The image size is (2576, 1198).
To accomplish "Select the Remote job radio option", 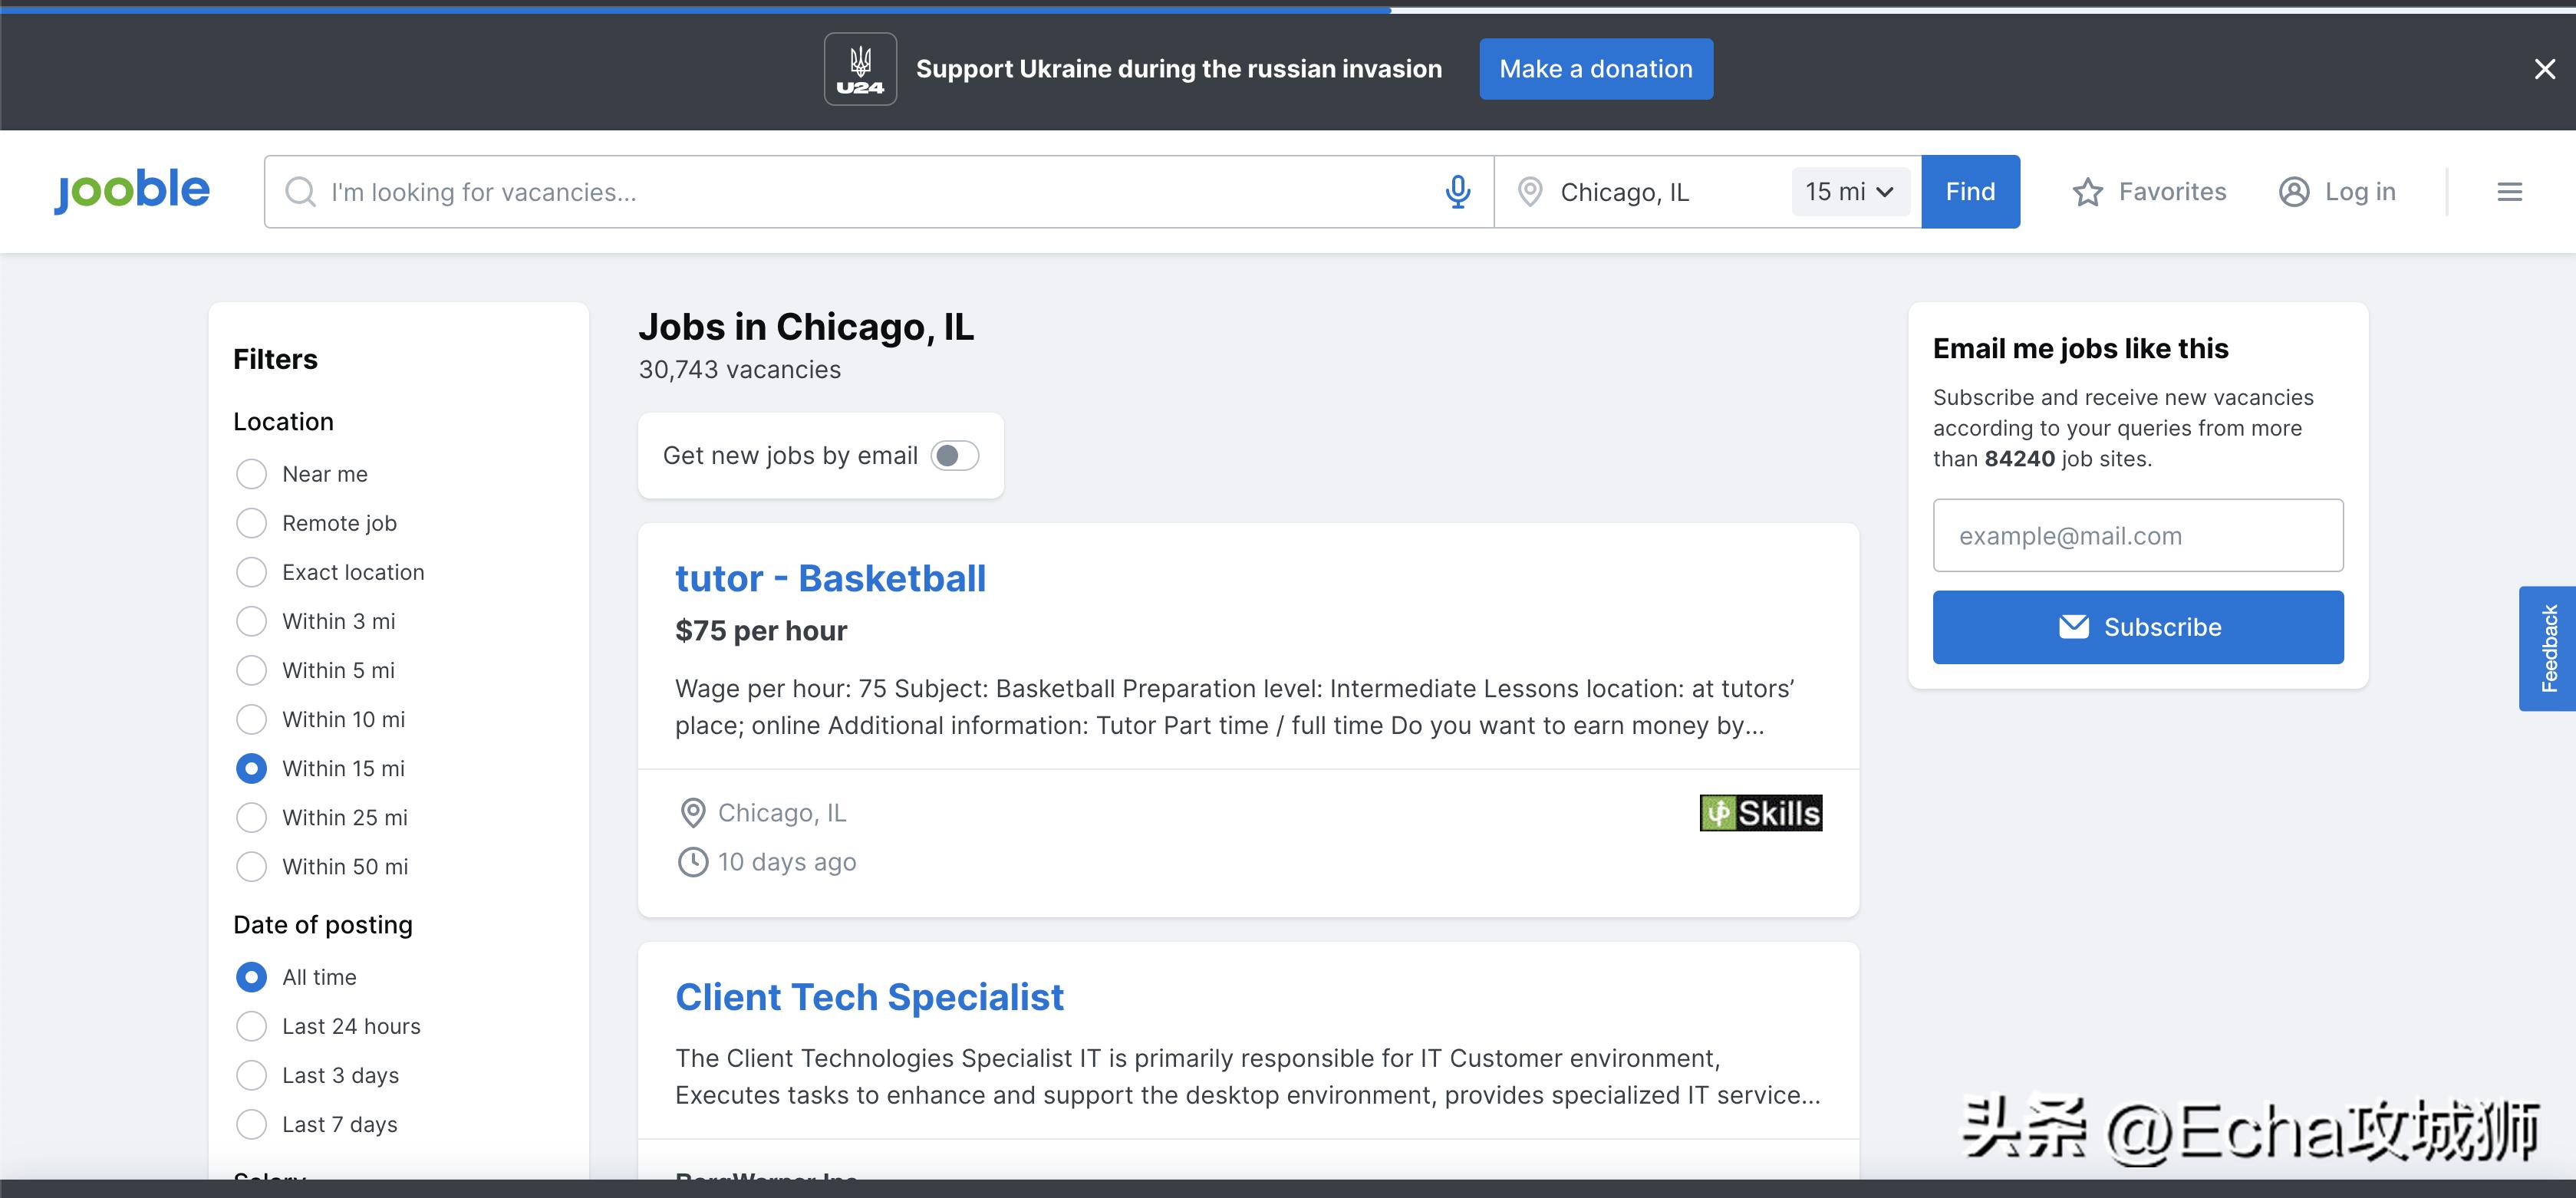I will [x=252, y=523].
